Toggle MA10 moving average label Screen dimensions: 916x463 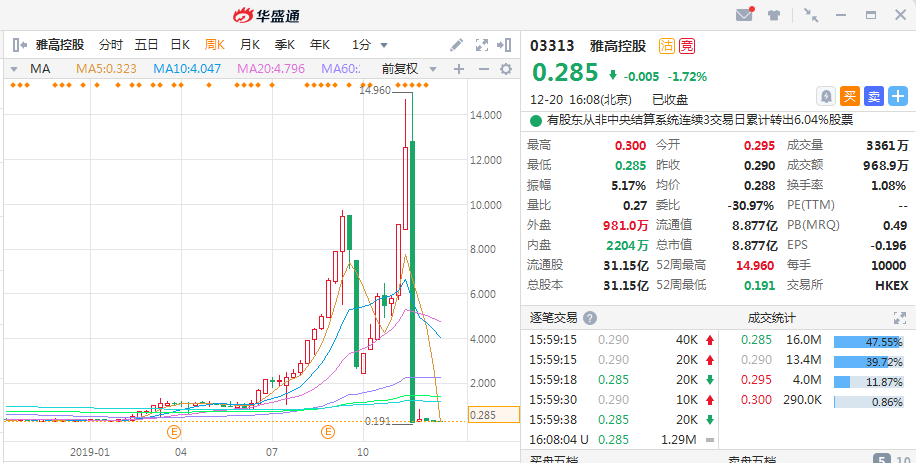[187, 69]
